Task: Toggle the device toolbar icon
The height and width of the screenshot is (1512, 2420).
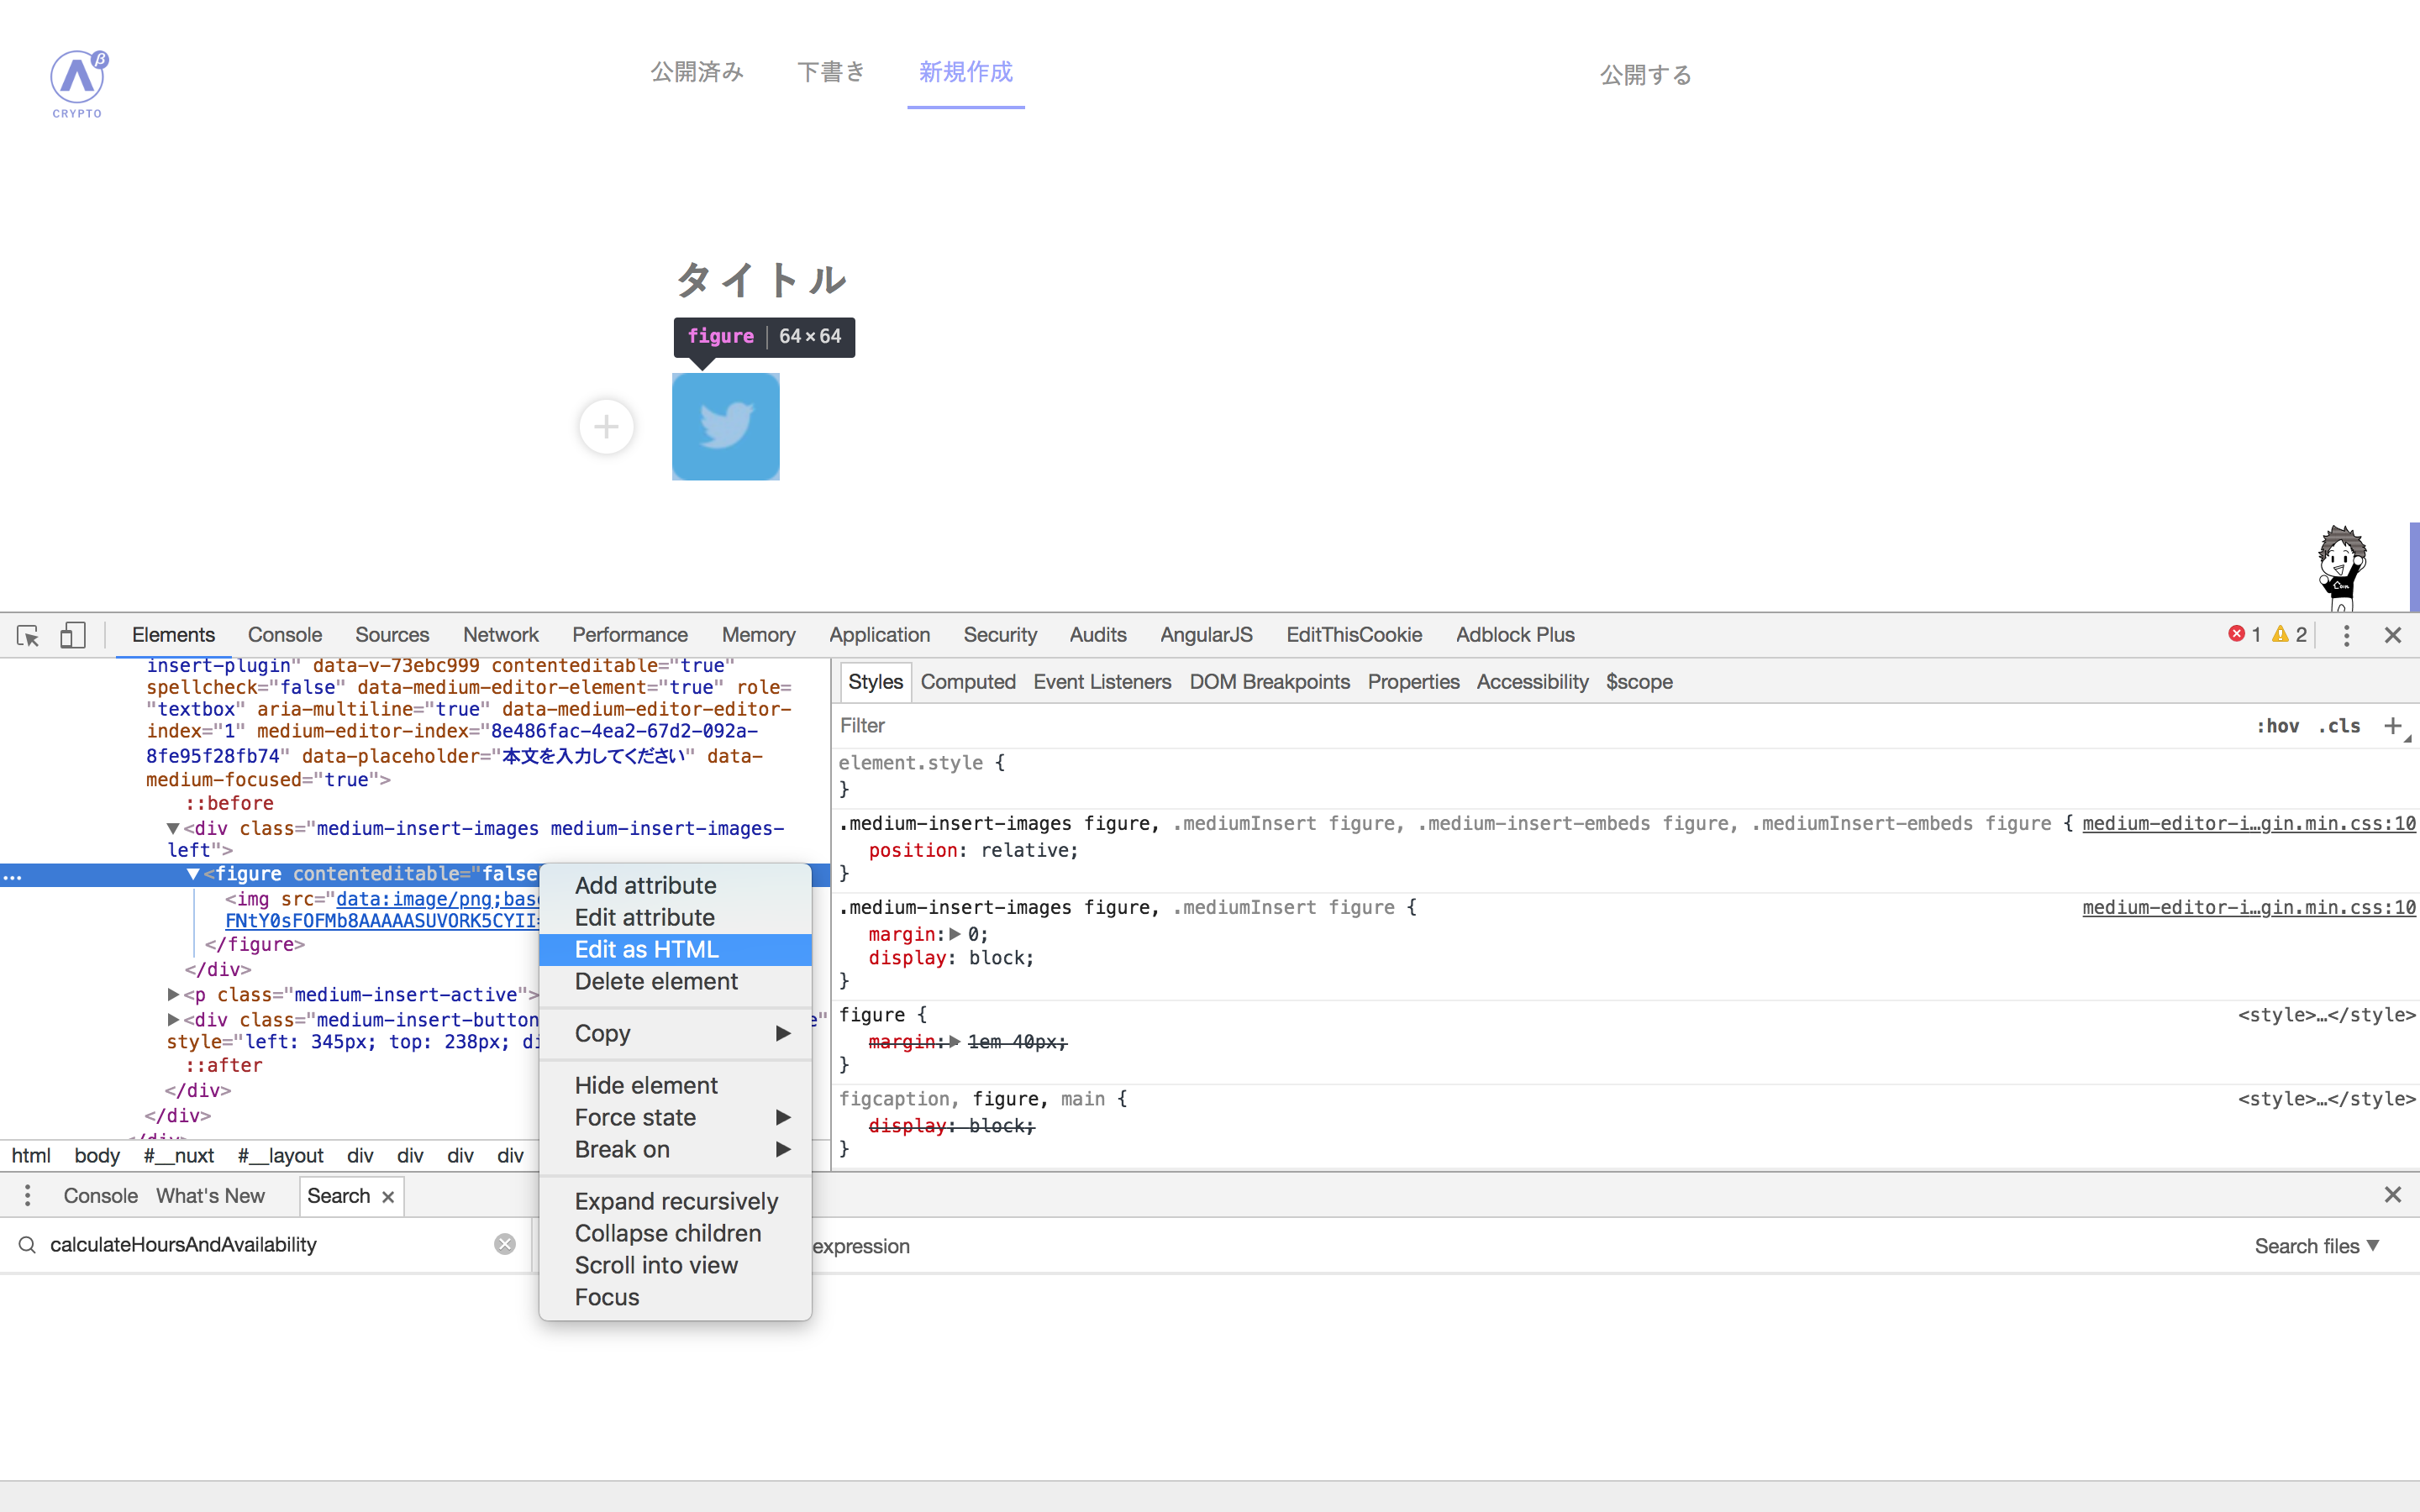Action: [x=73, y=635]
